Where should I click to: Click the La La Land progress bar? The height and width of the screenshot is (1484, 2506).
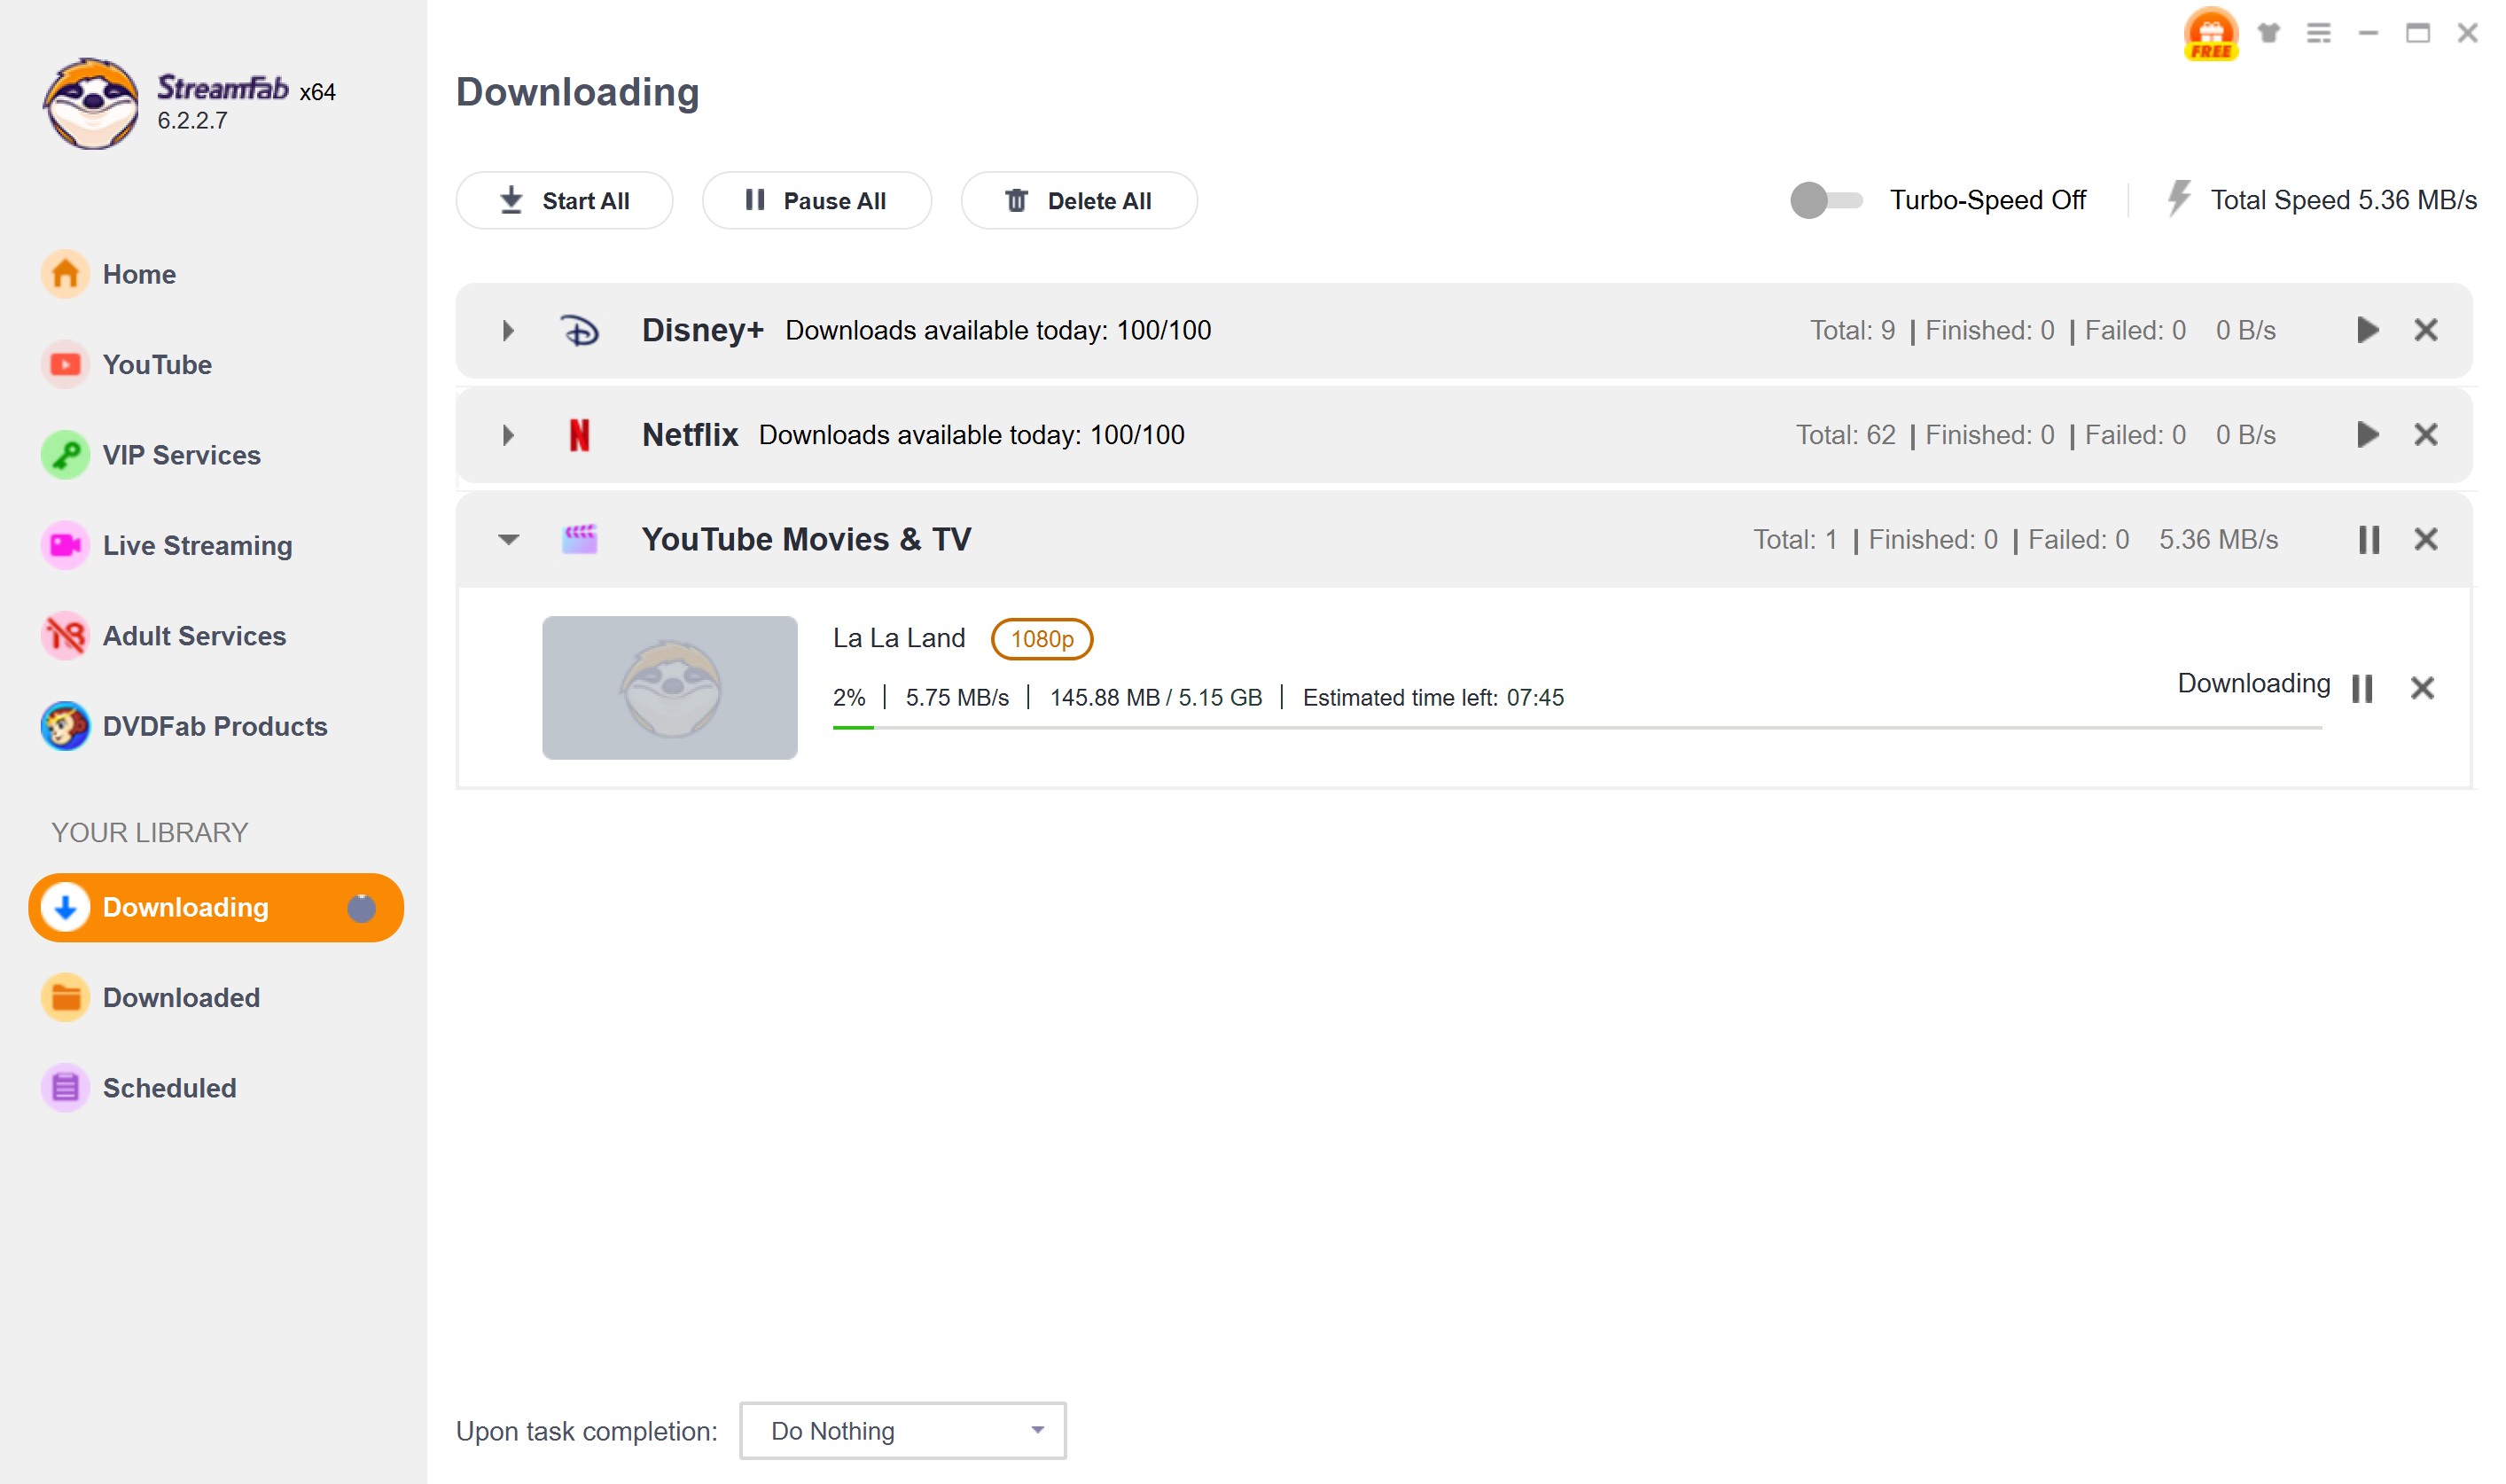click(x=1577, y=728)
